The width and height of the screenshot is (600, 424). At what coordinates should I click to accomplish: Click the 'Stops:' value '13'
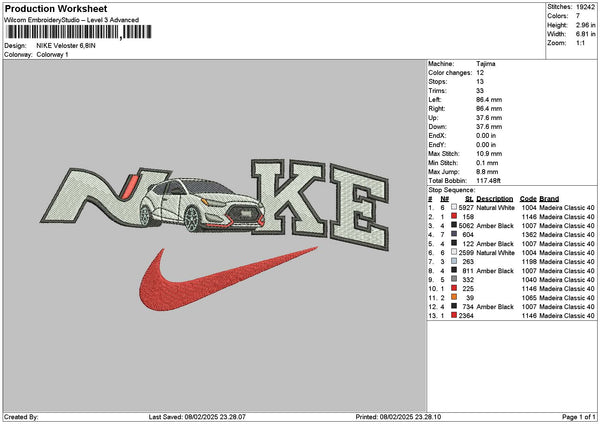click(x=480, y=82)
